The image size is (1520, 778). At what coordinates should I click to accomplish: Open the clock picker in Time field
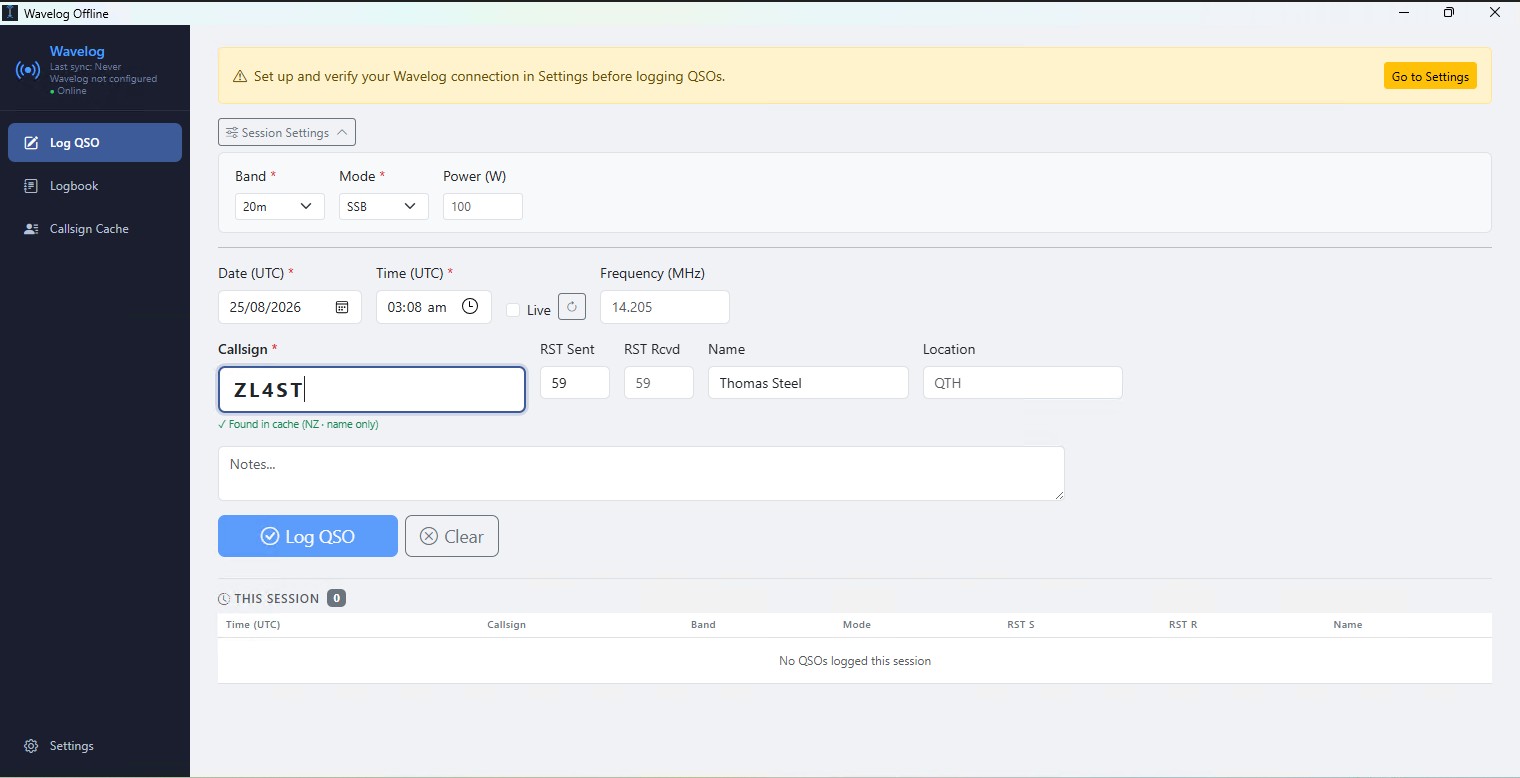[x=470, y=306]
